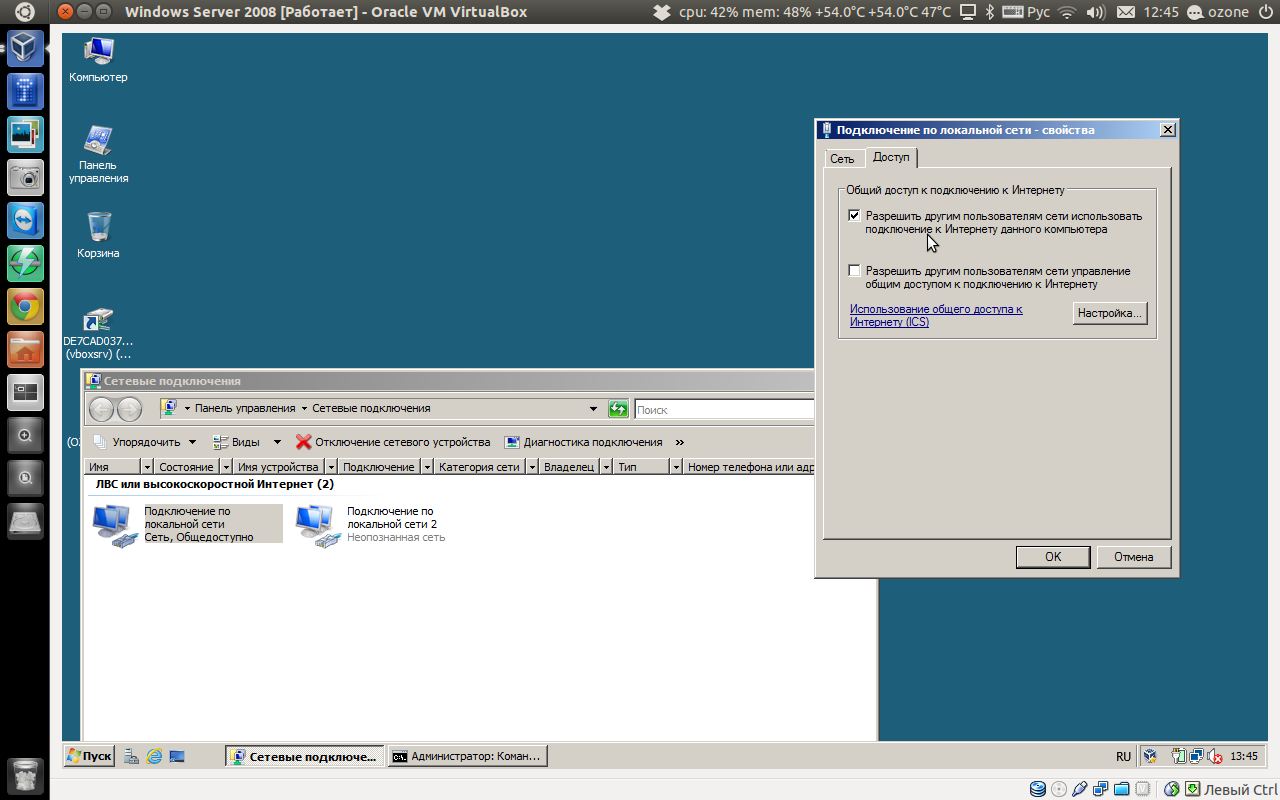The width and height of the screenshot is (1280, 800).
Task: Click the VirtualBox hard disk status icon
Action: tap(1038, 789)
